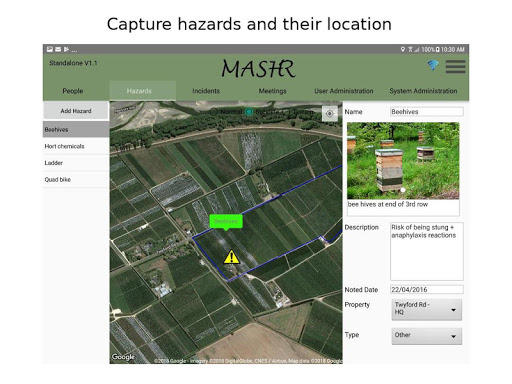Viewport: 512px width, 384px height.
Task: Center map on my location
Action: pyautogui.click(x=329, y=113)
